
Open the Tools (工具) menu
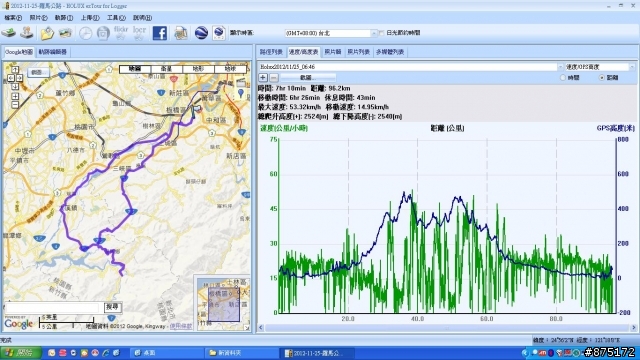click(116, 18)
